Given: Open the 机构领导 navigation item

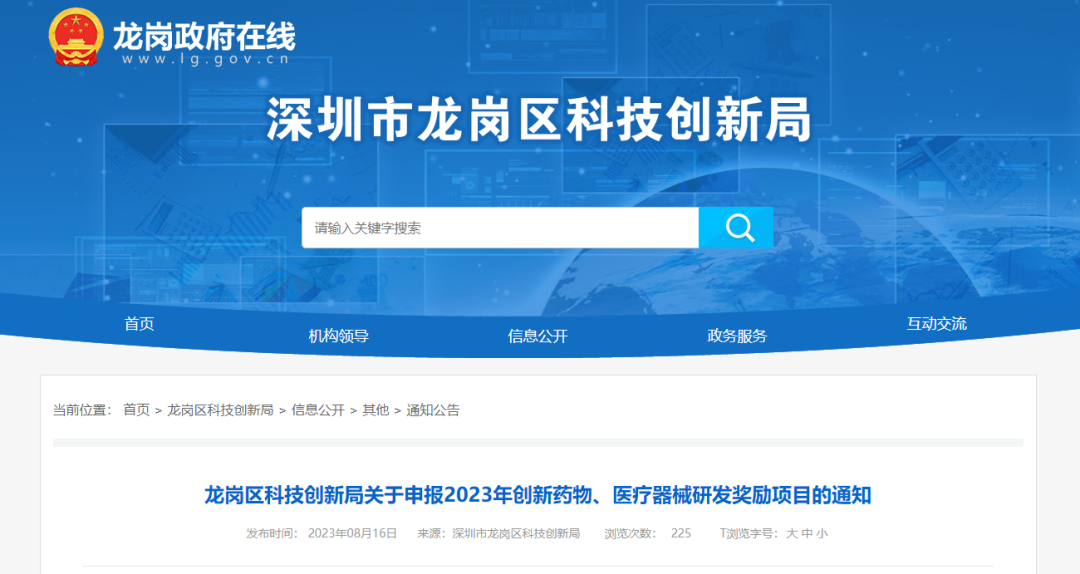Looking at the screenshot, I should (339, 336).
